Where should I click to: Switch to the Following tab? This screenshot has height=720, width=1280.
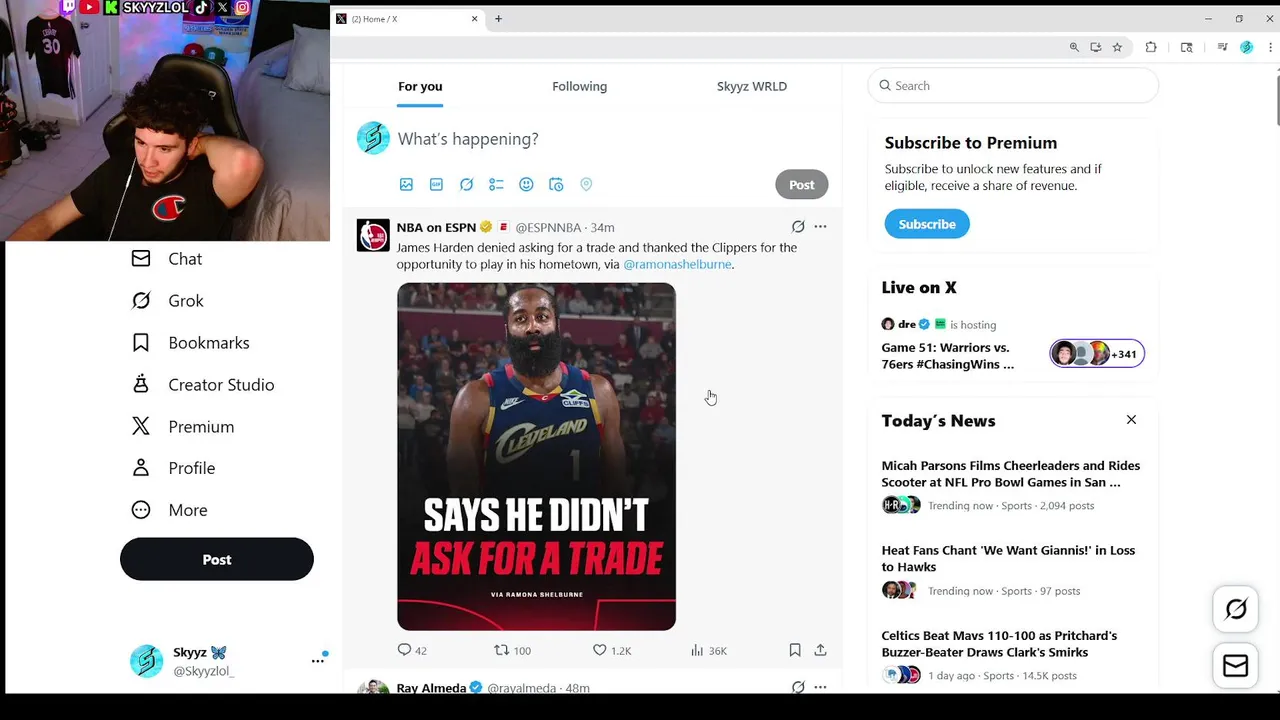(579, 86)
